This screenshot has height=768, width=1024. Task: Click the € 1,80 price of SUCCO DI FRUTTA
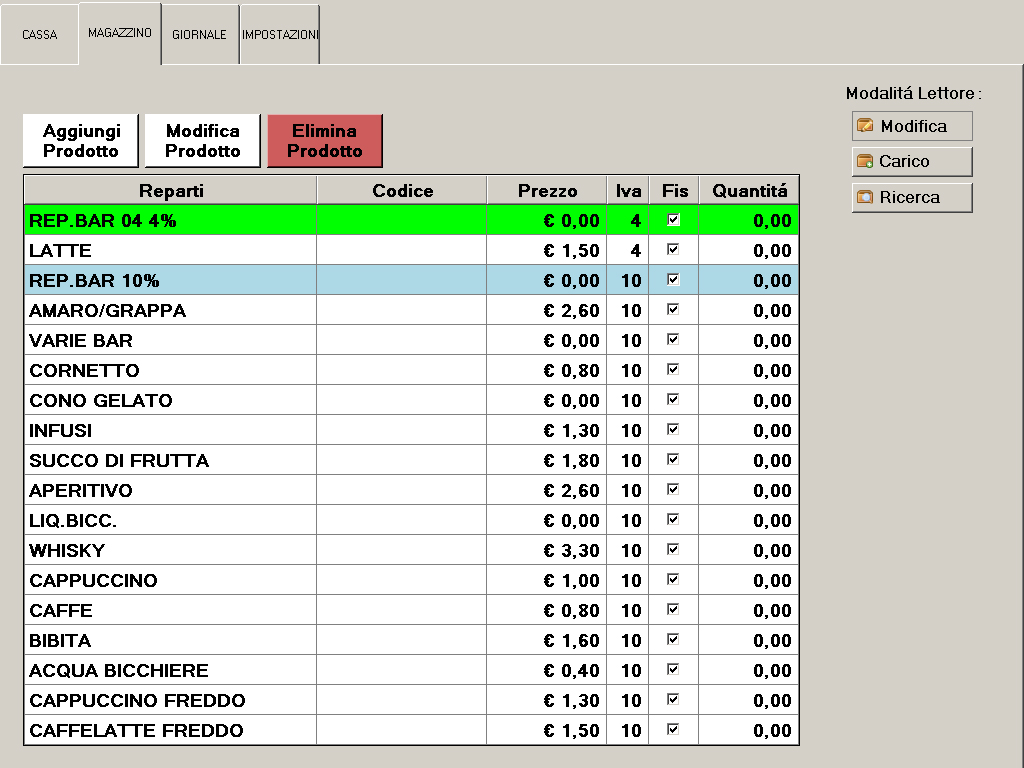[571, 461]
